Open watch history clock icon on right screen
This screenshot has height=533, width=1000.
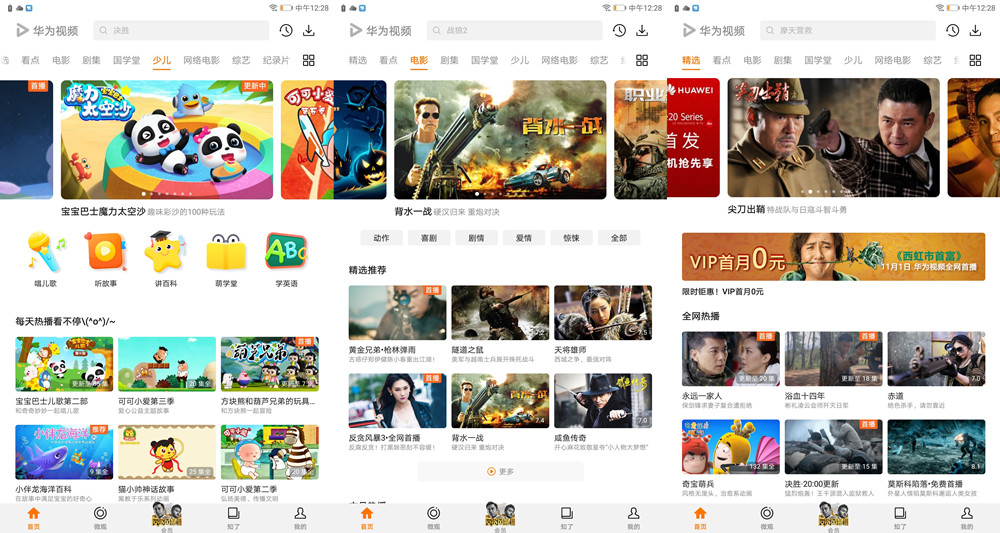pos(952,30)
